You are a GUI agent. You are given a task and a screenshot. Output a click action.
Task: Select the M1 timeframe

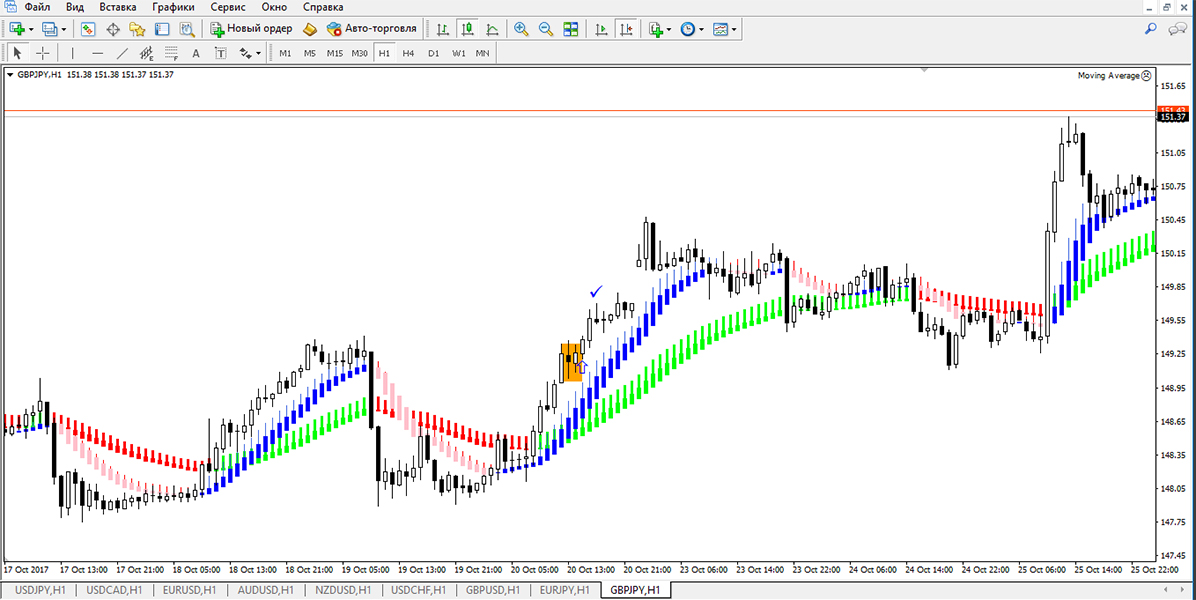285,53
